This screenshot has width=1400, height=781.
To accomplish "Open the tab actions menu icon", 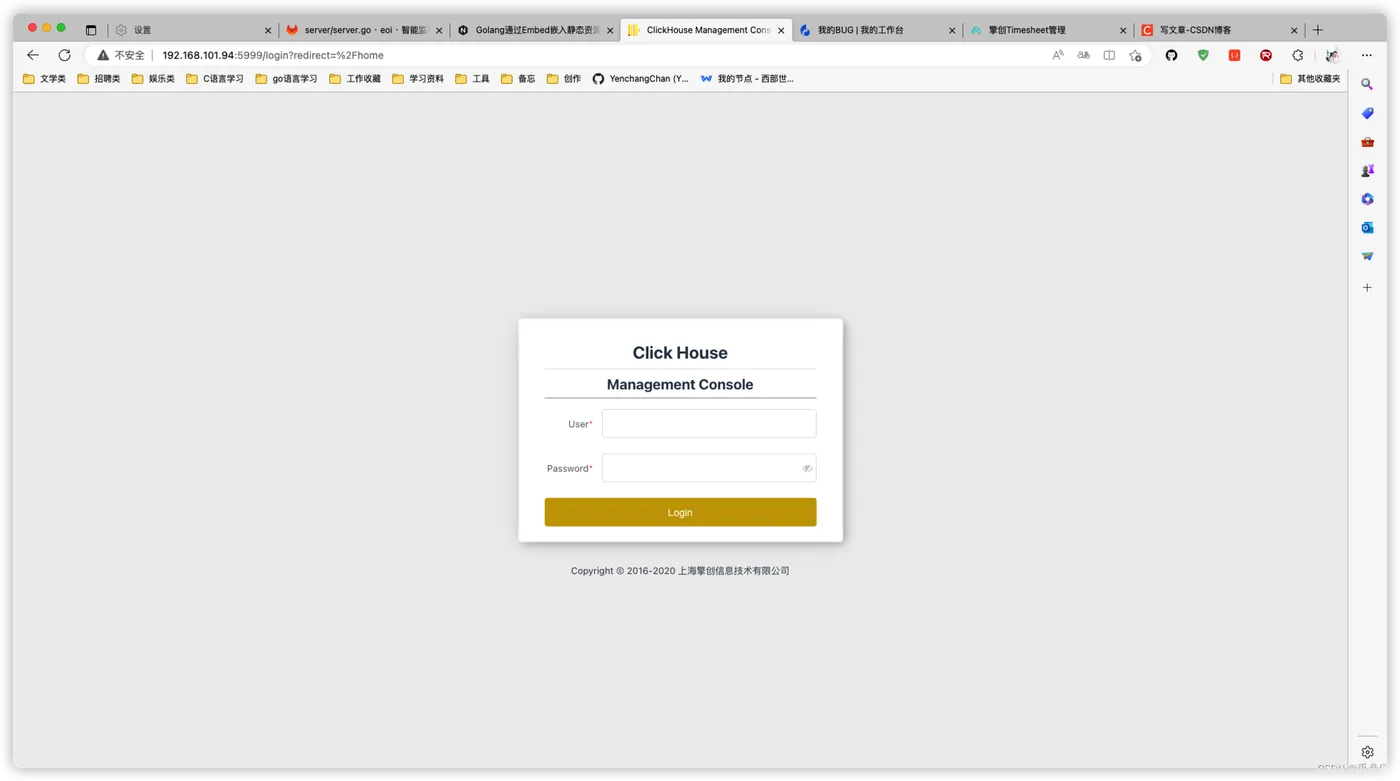I will coord(91,30).
